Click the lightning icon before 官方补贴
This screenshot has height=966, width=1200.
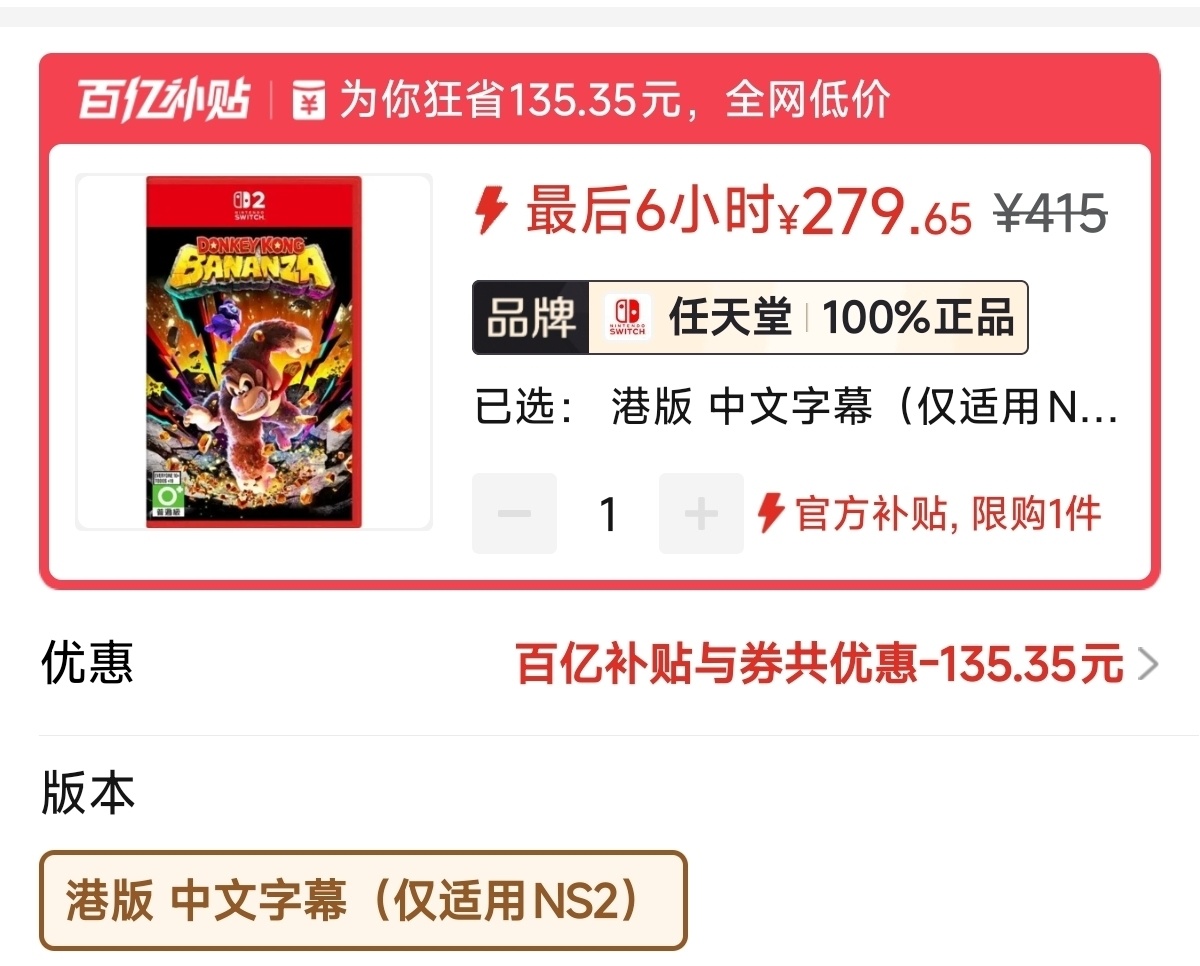pos(770,514)
